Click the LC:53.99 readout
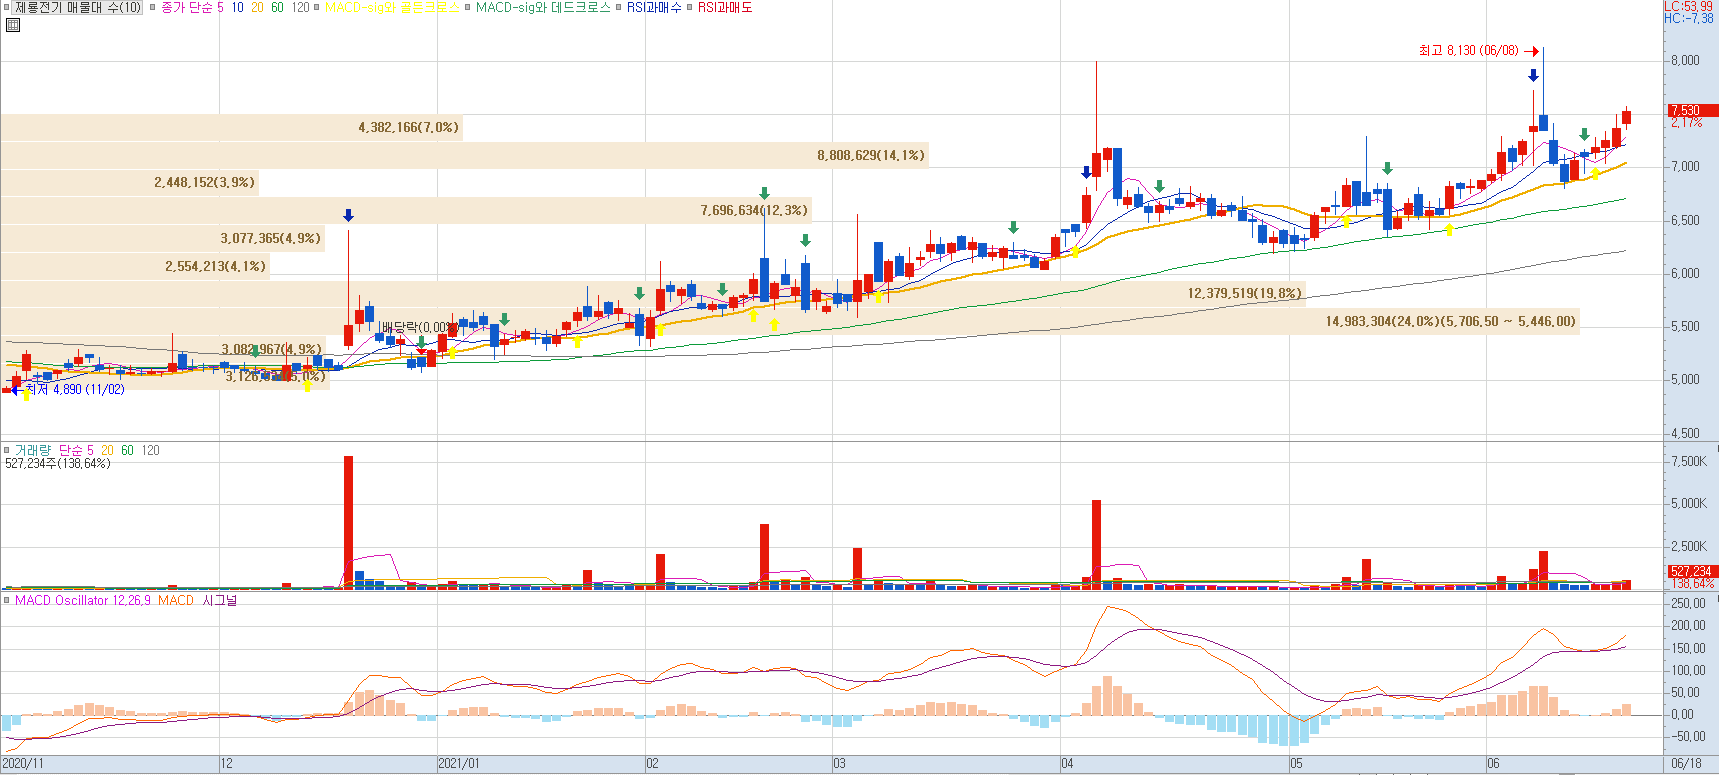The height and width of the screenshot is (775, 1719). pyautogui.click(x=1688, y=6)
